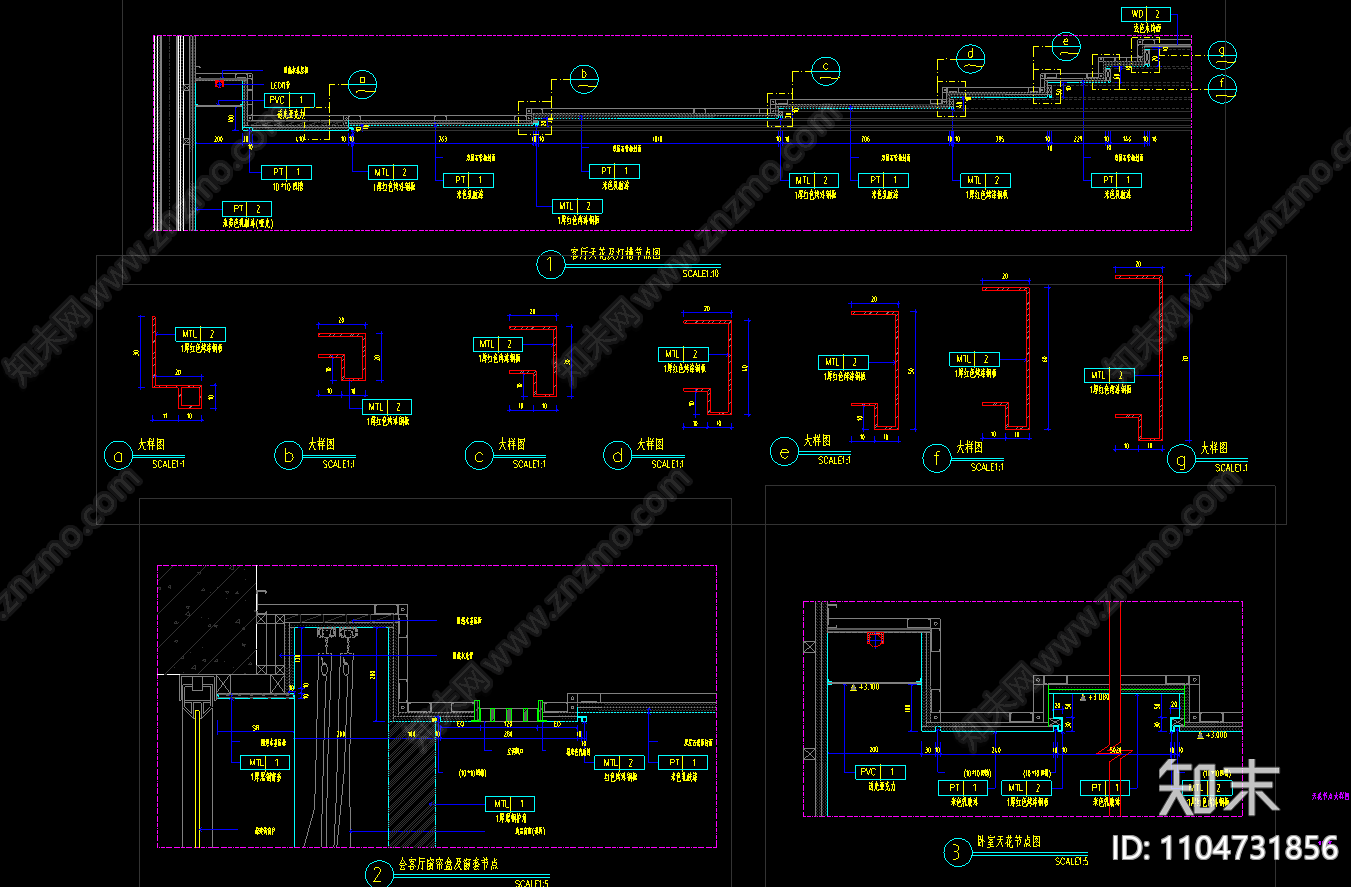Viewport: 1351px width, 887px height.
Task: Select the WD 2 material tag
Action: click(1145, 14)
